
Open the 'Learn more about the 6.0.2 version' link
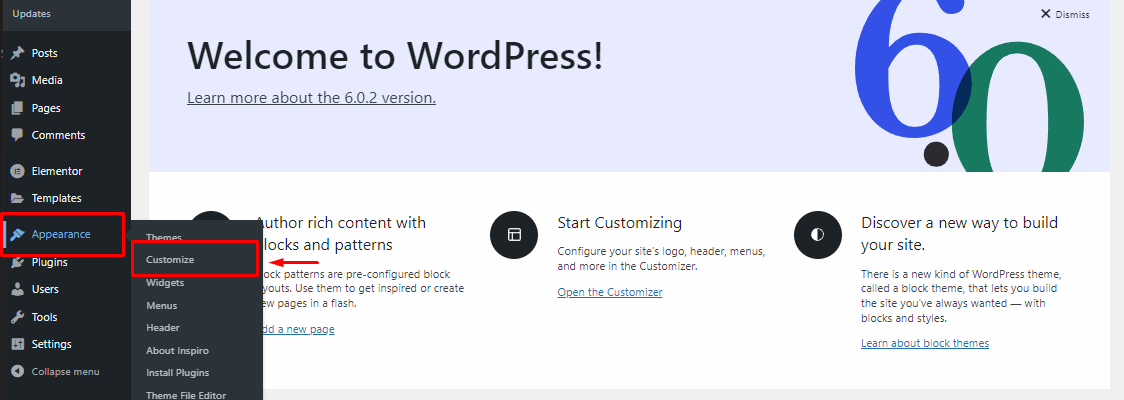pyautogui.click(x=311, y=98)
